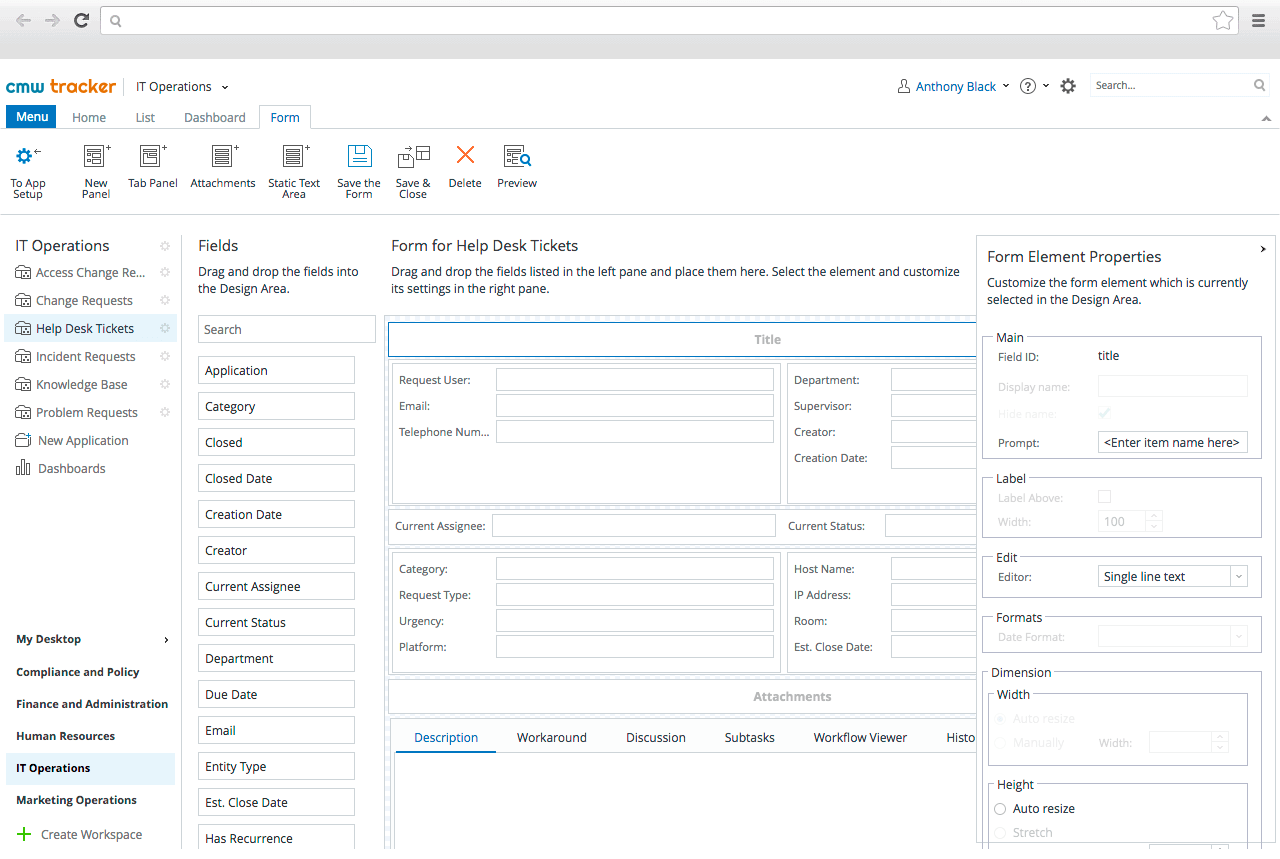
Task: Click the plus icon for Create Workspace
Action: coord(25,834)
